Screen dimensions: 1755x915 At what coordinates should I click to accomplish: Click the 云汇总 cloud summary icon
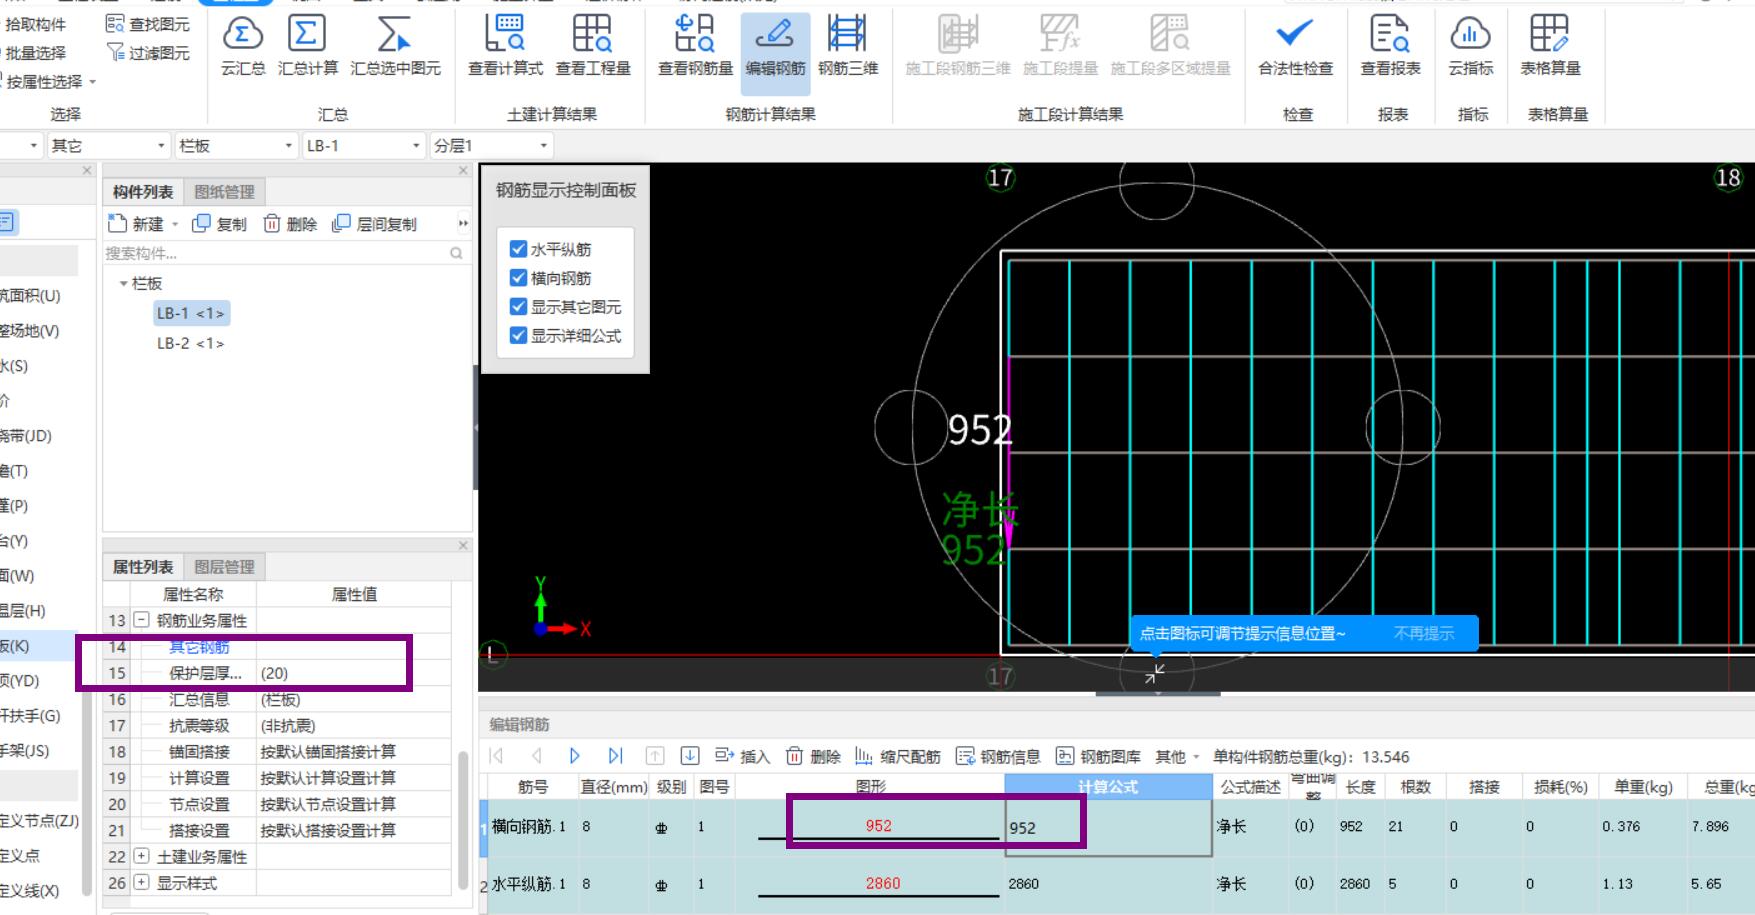(x=243, y=46)
